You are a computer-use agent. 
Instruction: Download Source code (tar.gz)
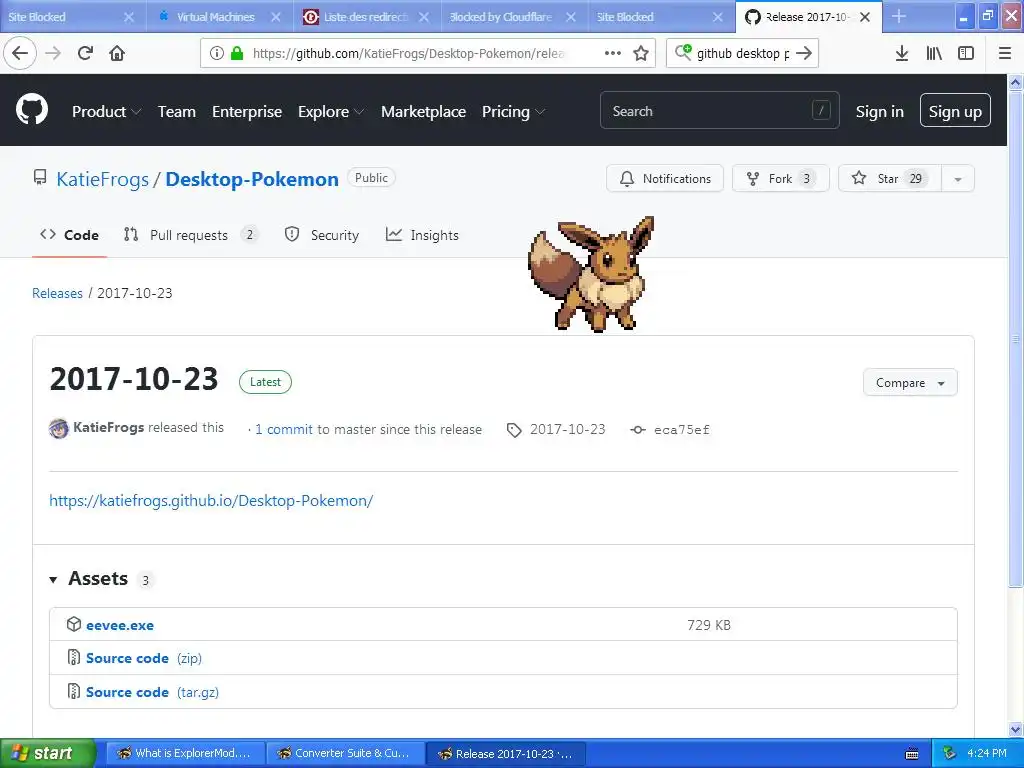click(x=152, y=692)
